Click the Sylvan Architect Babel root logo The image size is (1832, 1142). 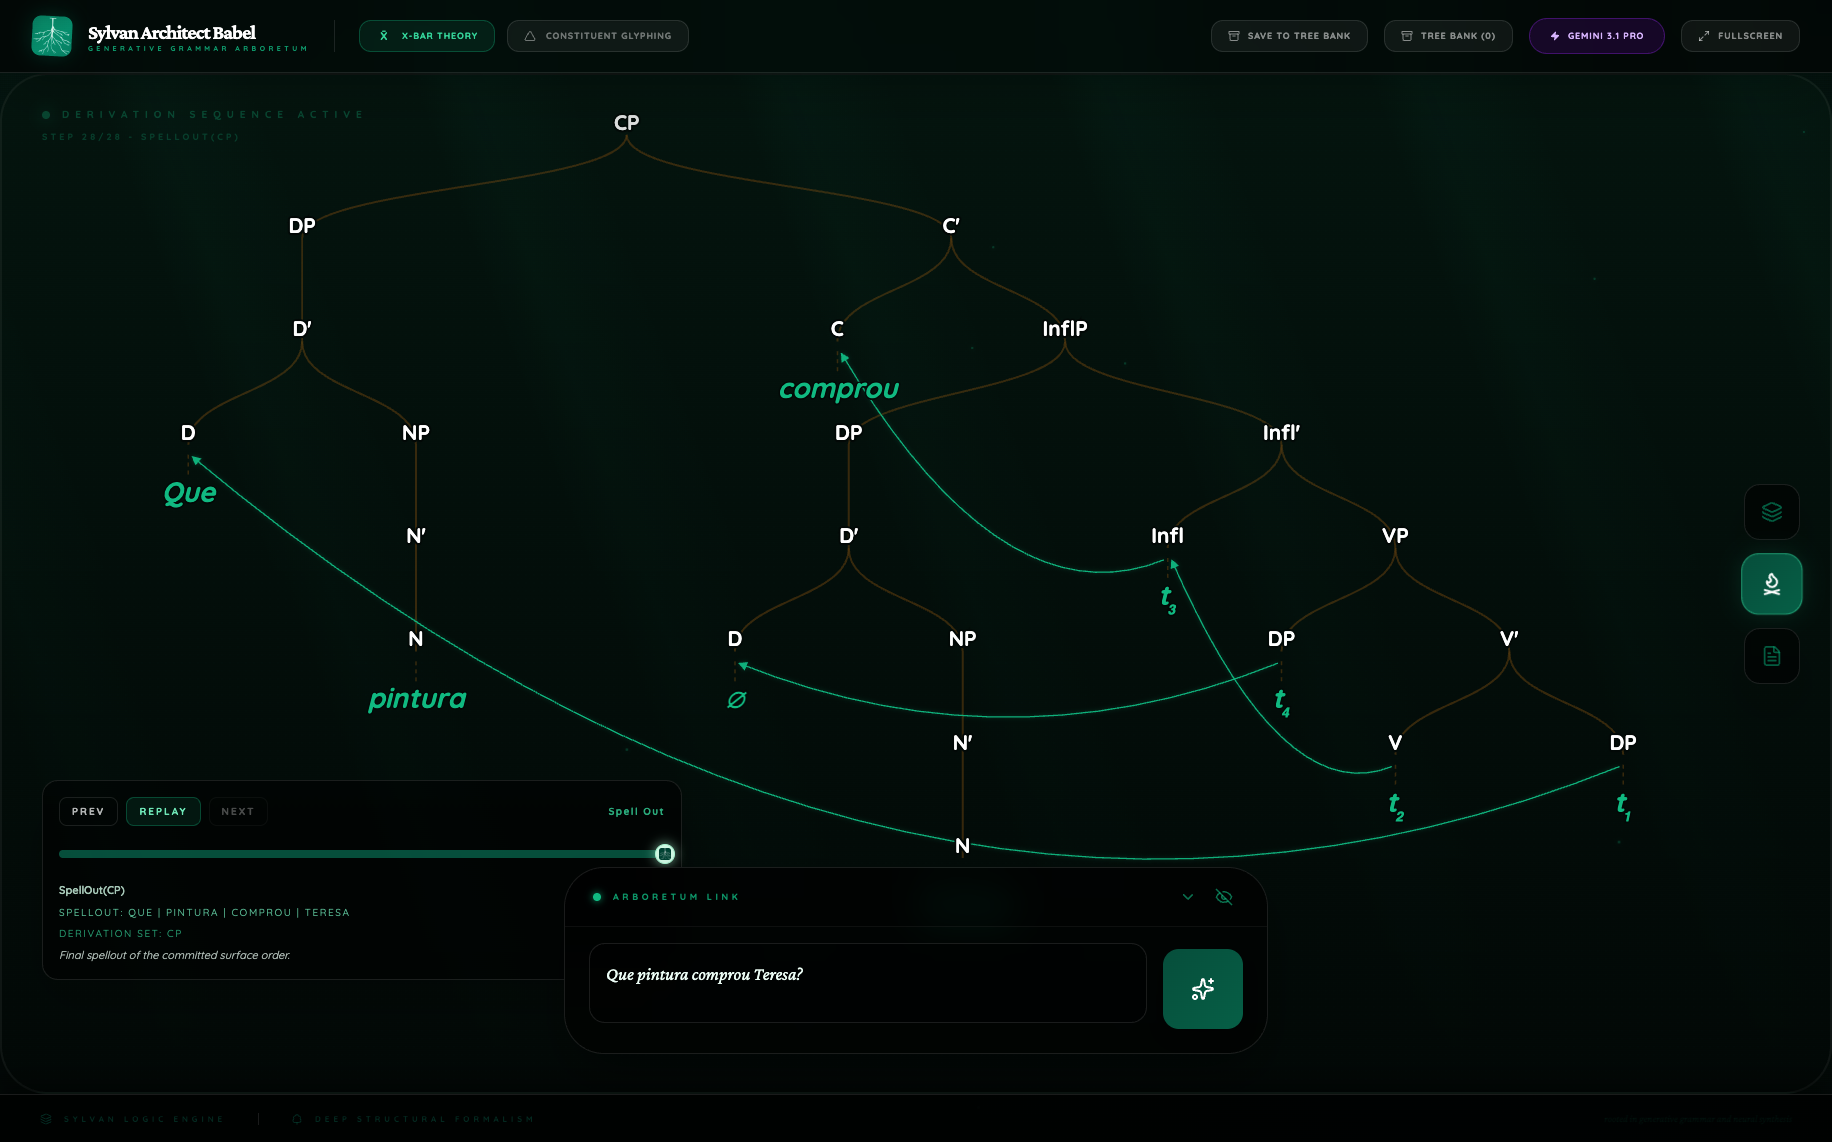click(x=52, y=36)
